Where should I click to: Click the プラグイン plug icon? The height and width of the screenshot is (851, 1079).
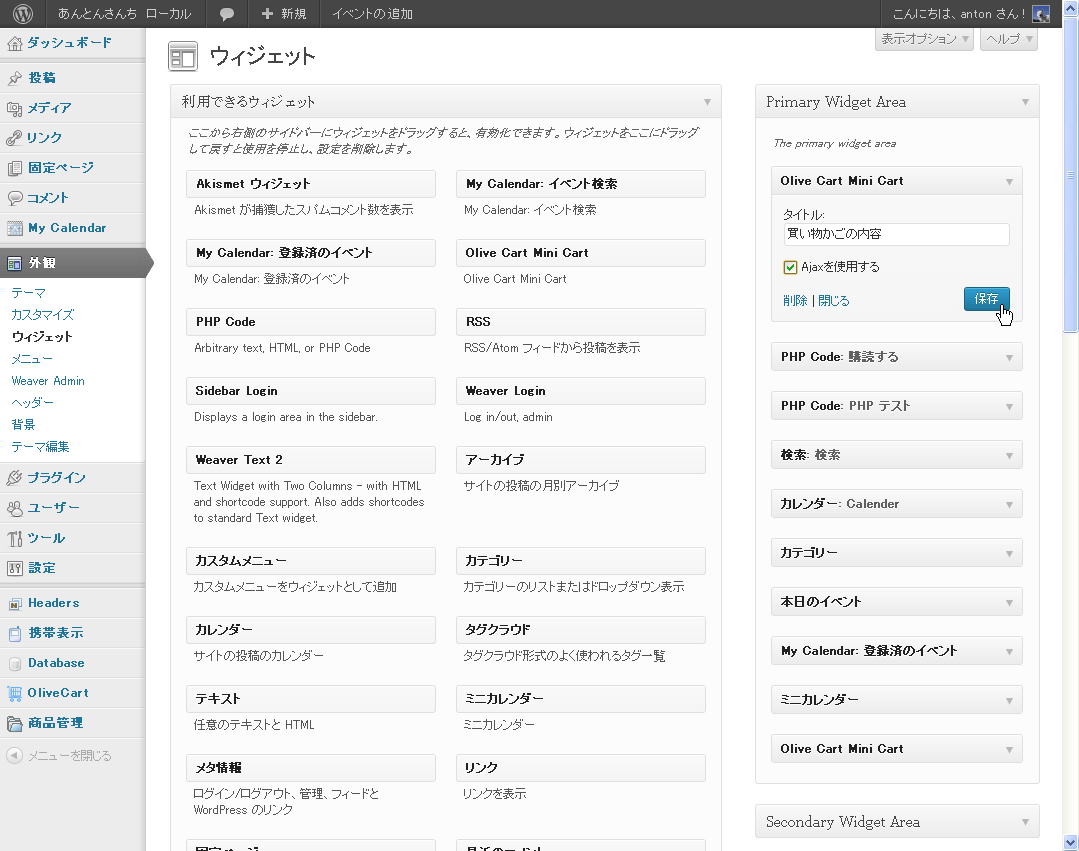tap(14, 478)
